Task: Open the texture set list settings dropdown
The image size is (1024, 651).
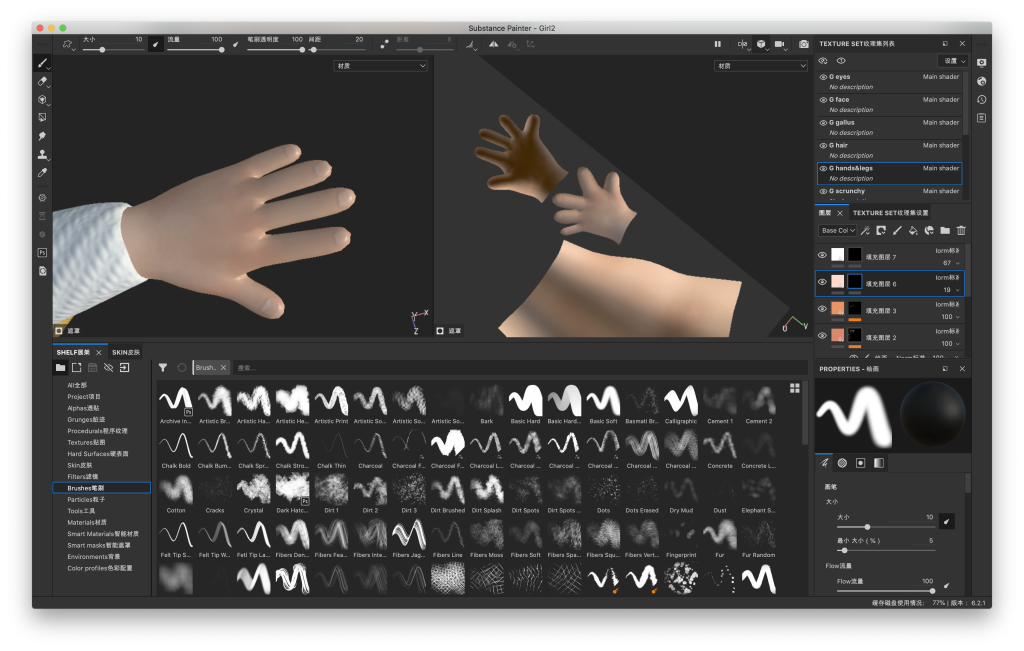Action: coord(953,61)
